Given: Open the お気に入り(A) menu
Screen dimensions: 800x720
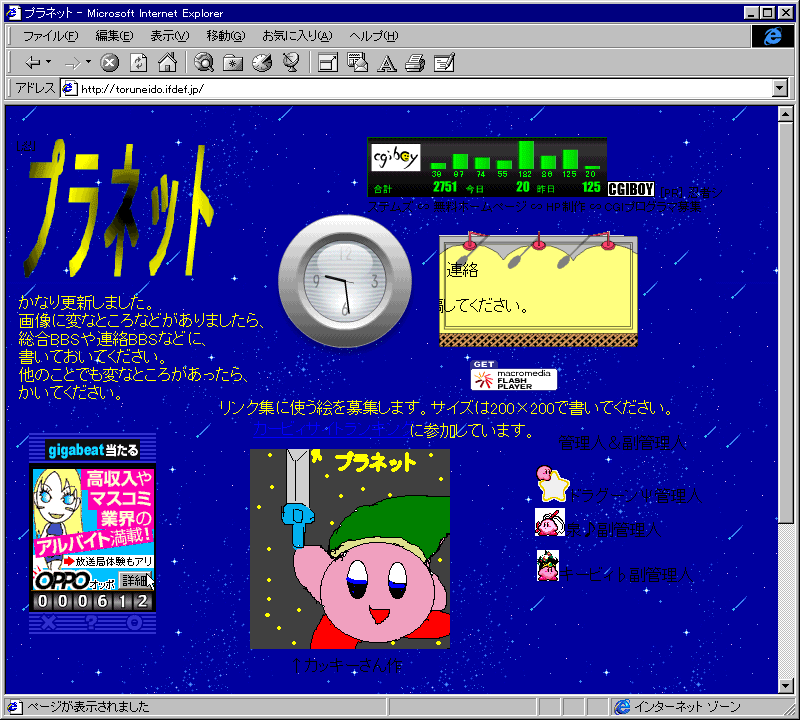Looking at the screenshot, I should tap(297, 36).
